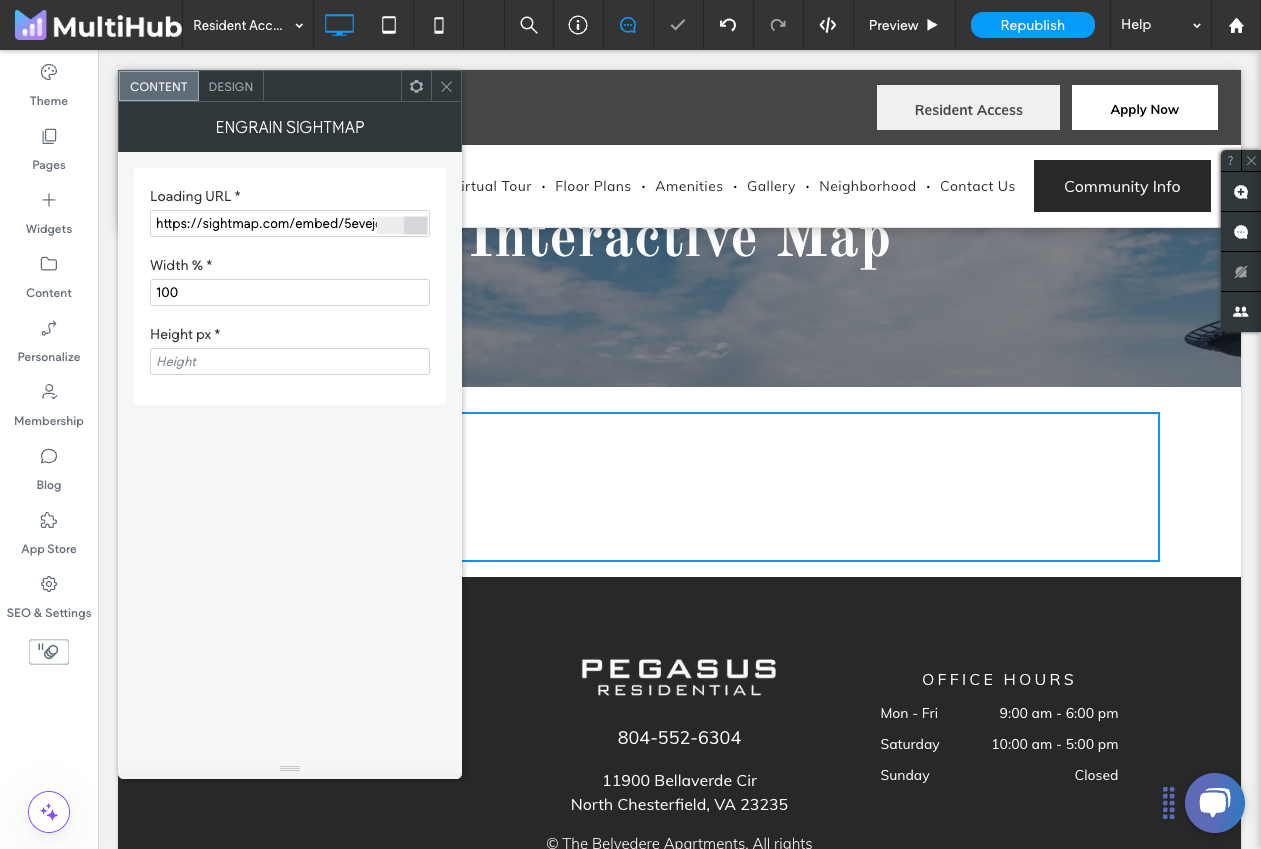Switch to mobile phone view
This screenshot has width=1261, height=849.
pos(439,25)
